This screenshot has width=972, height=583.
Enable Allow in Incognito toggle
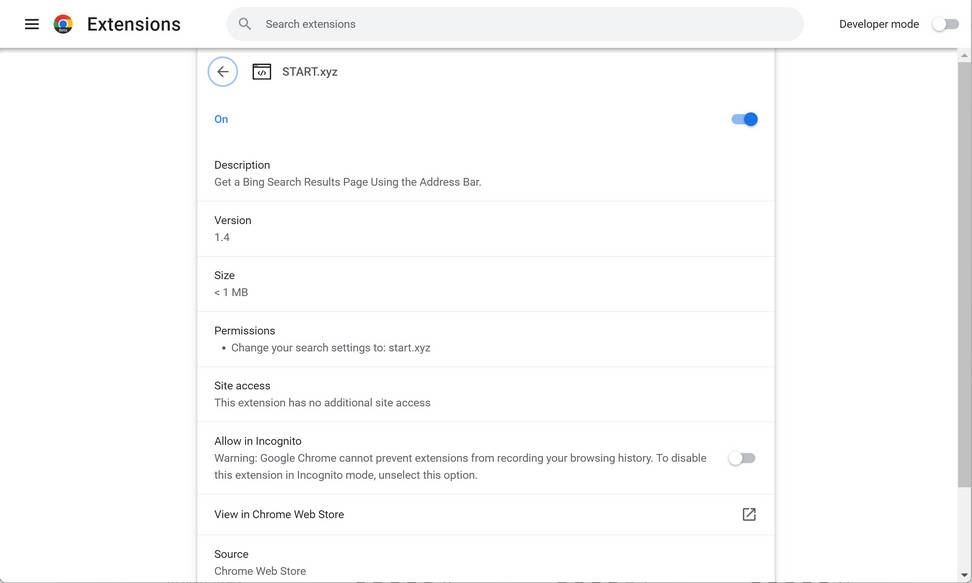point(741,458)
